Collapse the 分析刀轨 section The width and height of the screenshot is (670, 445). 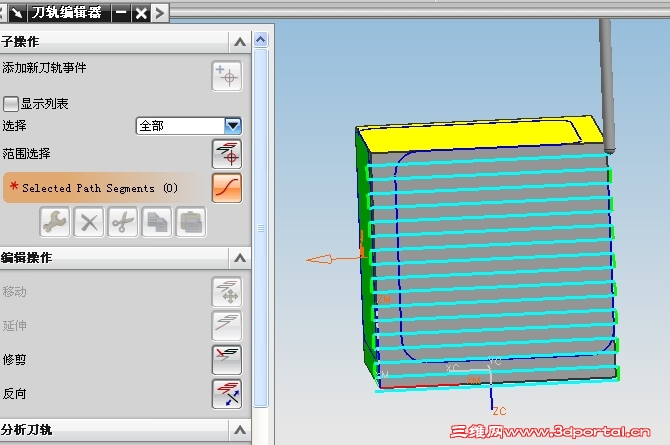point(240,430)
